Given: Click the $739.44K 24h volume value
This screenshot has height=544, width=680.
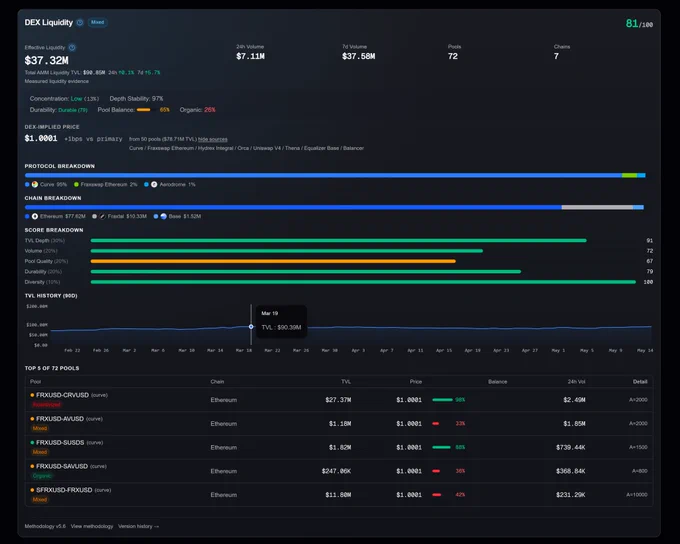Looking at the screenshot, I should click(x=571, y=447).
